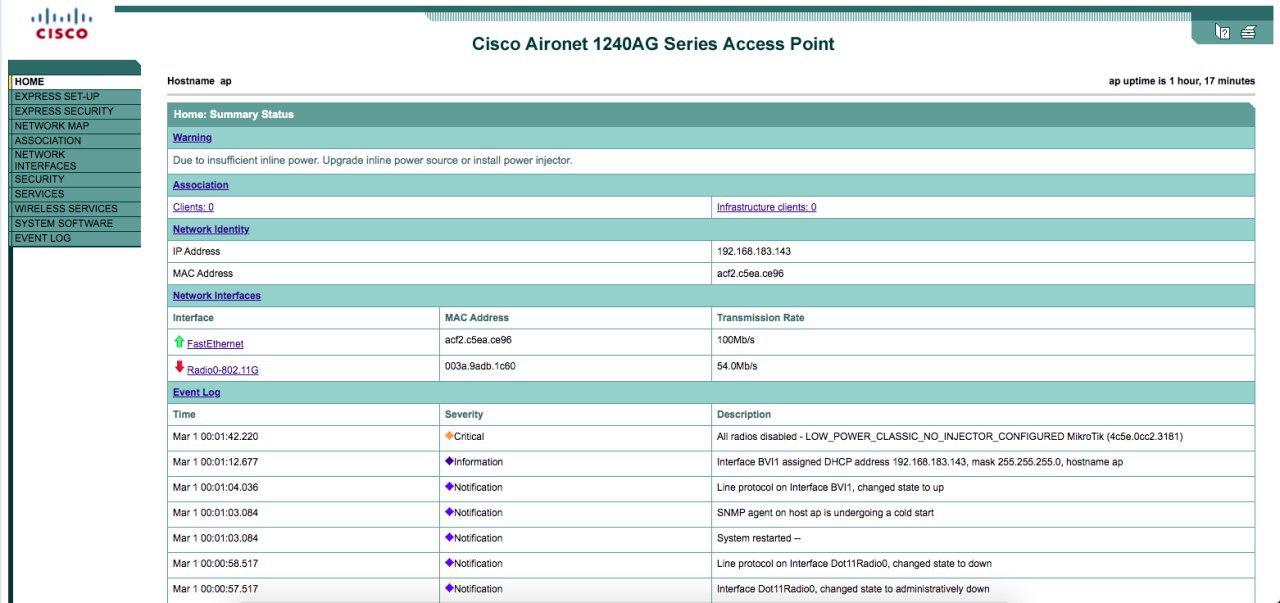Click the SNMP agent cold start description
The image size is (1280, 603).
pyautogui.click(x=825, y=512)
